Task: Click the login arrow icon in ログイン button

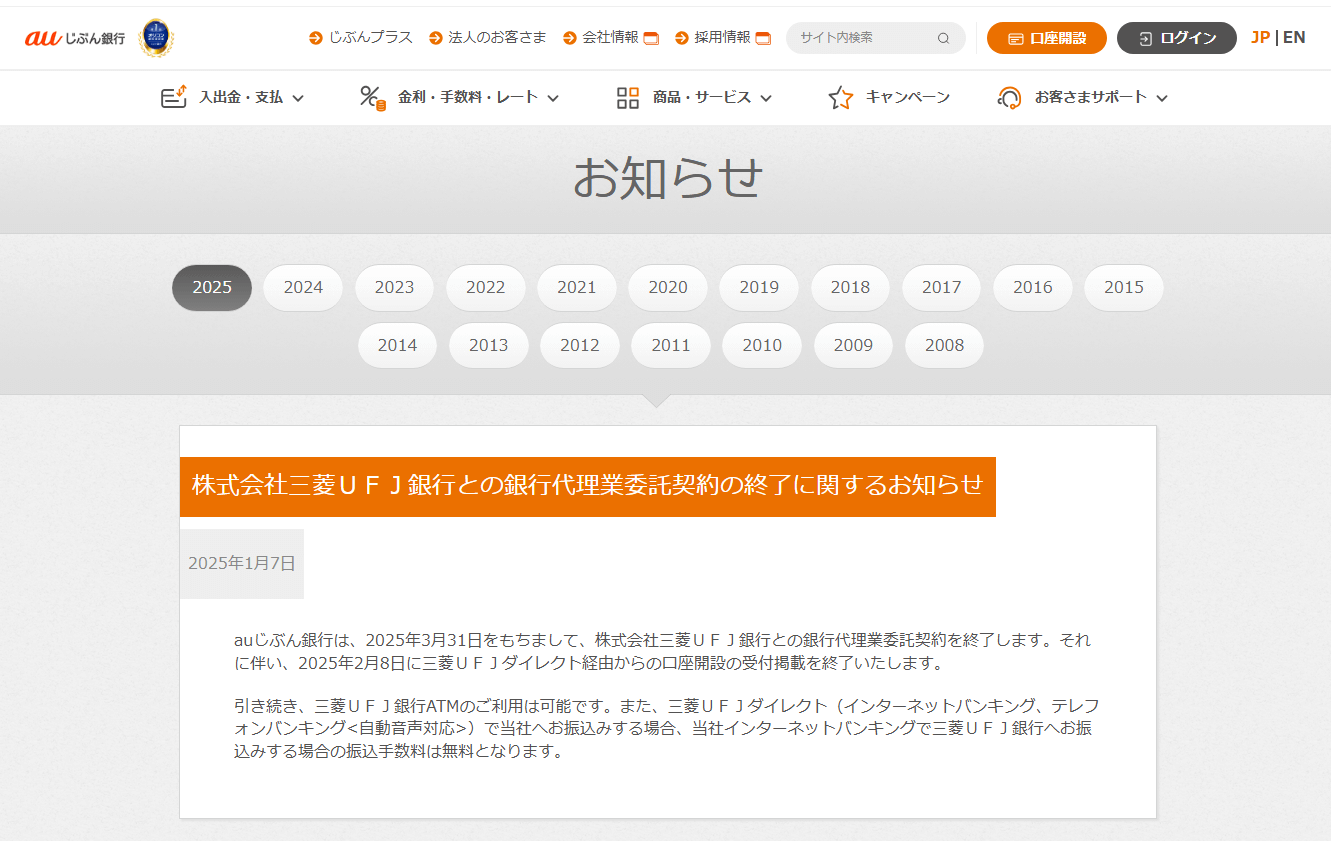Action: point(1146,39)
